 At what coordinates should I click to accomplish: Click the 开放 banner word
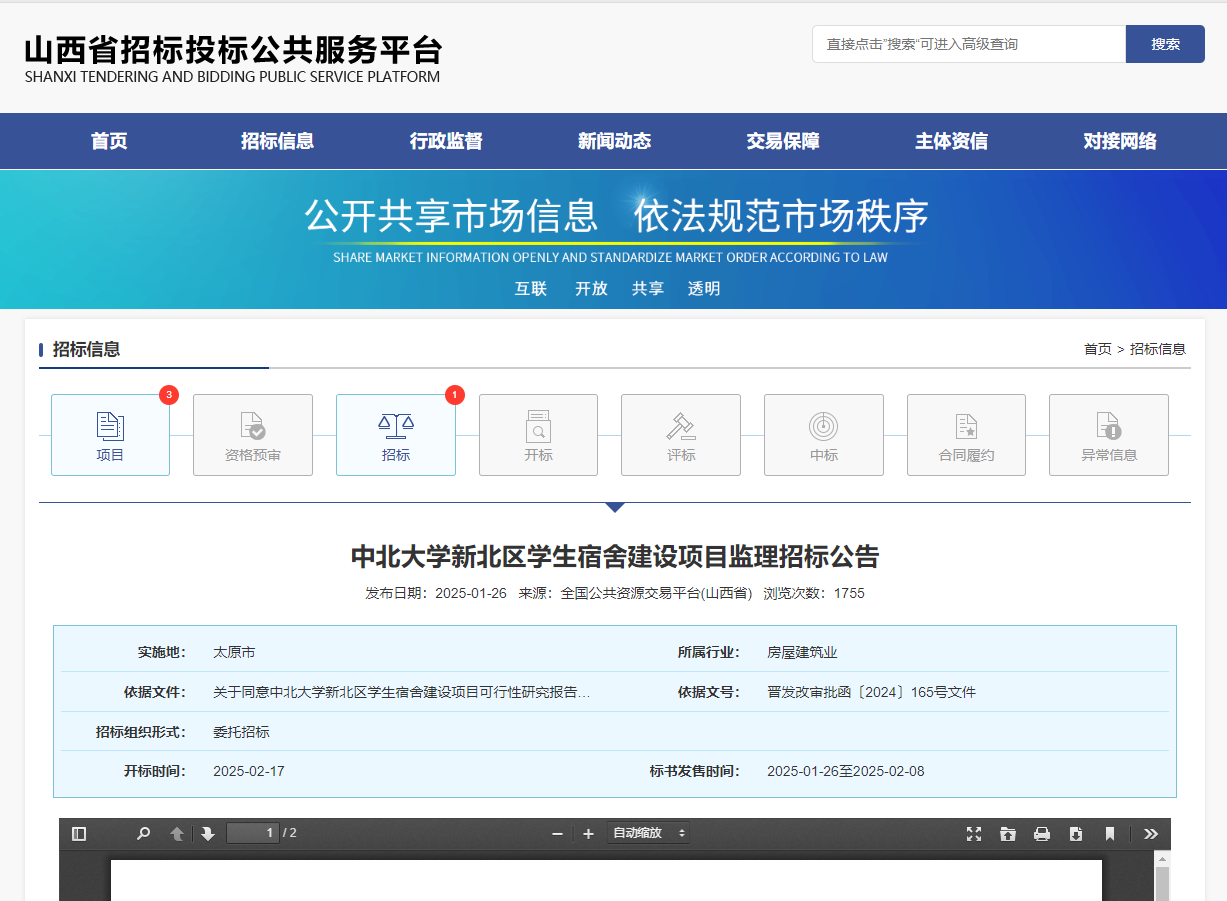[x=591, y=288]
